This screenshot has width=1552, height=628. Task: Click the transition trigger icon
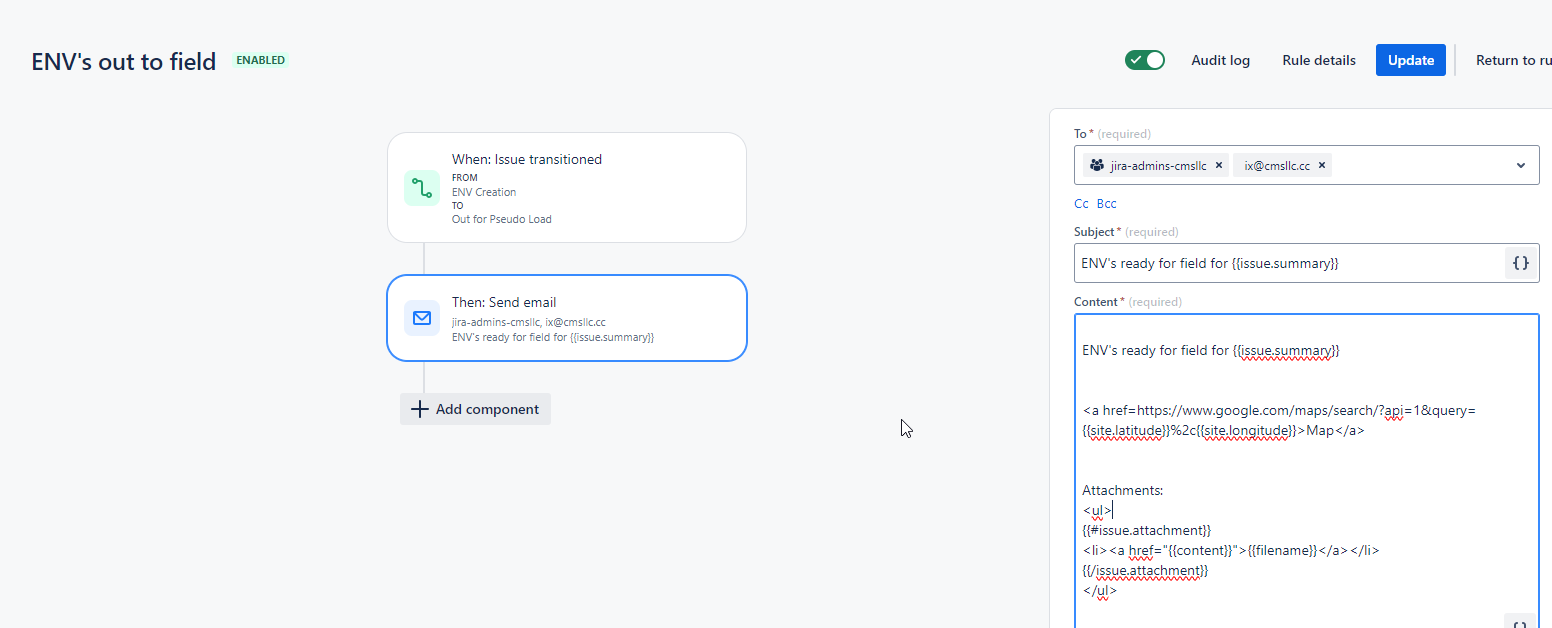(422, 188)
